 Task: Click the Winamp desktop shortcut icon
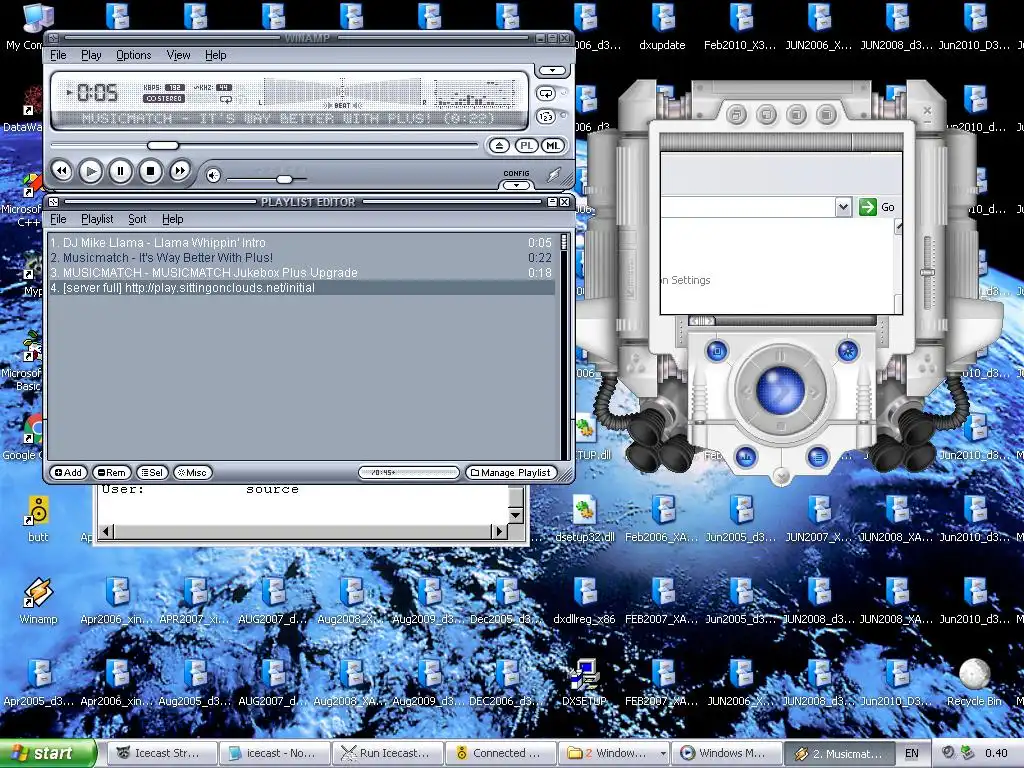(x=38, y=601)
